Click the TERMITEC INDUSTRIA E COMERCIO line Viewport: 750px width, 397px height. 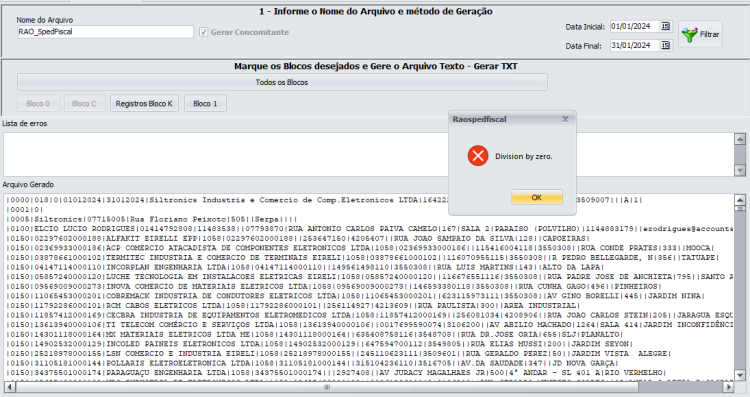pyautogui.click(x=362, y=257)
